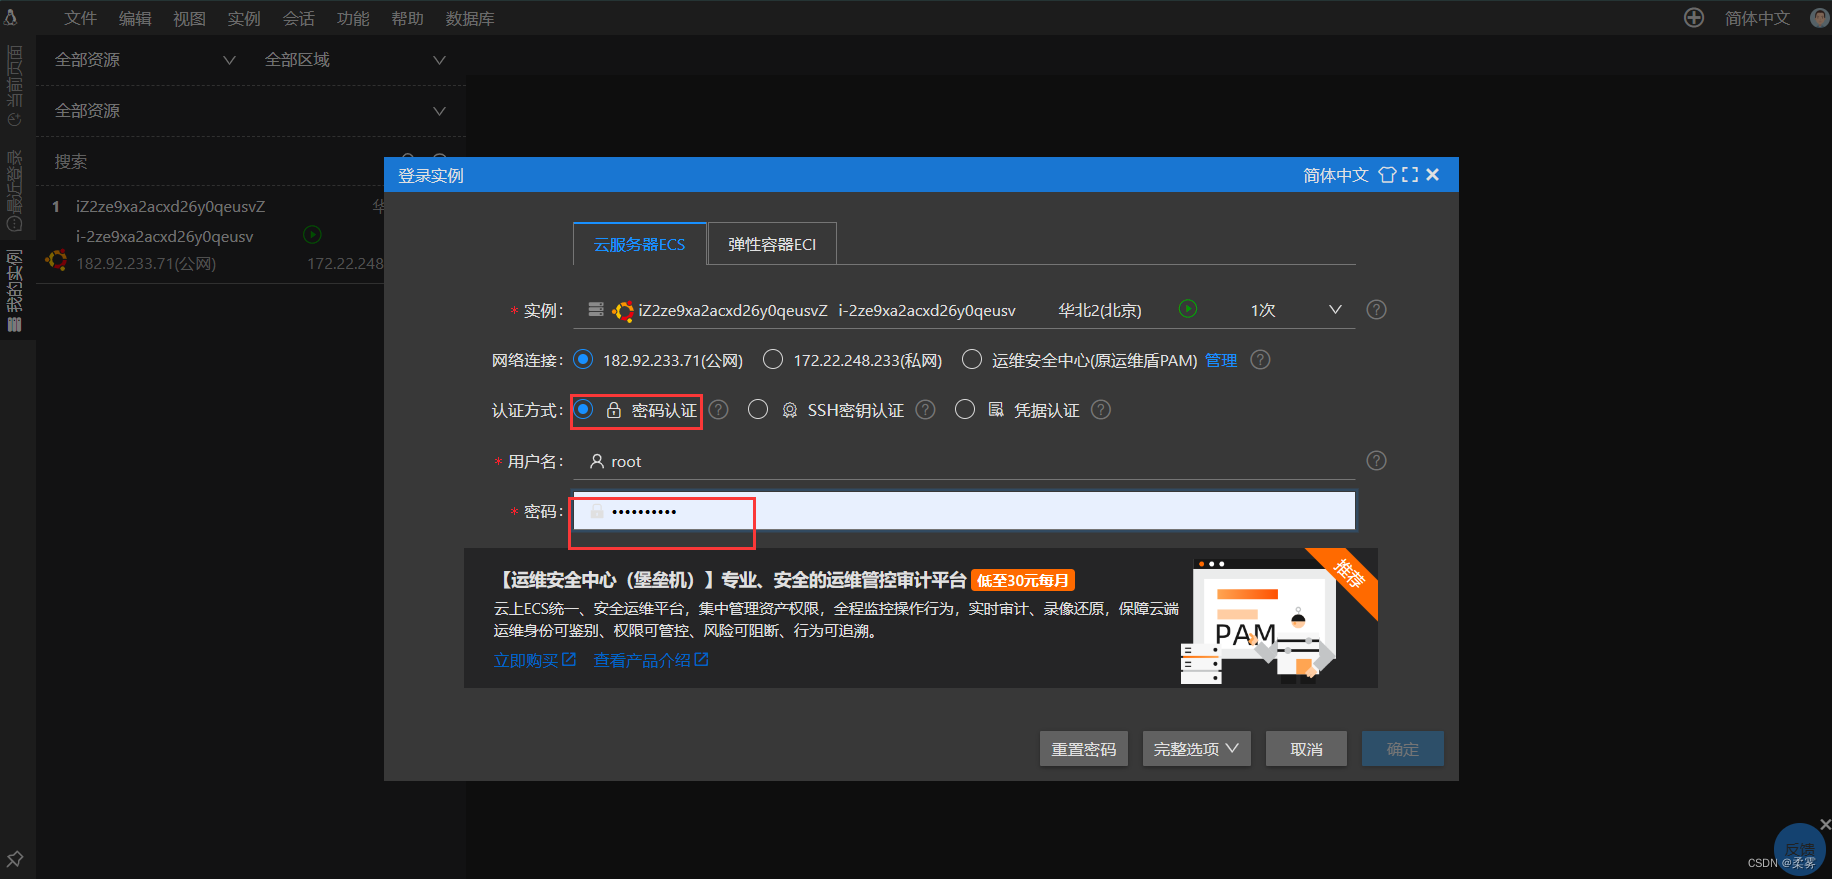Expand the 实例 selection dropdown arrow
The image size is (1832, 879).
tap(1335, 310)
